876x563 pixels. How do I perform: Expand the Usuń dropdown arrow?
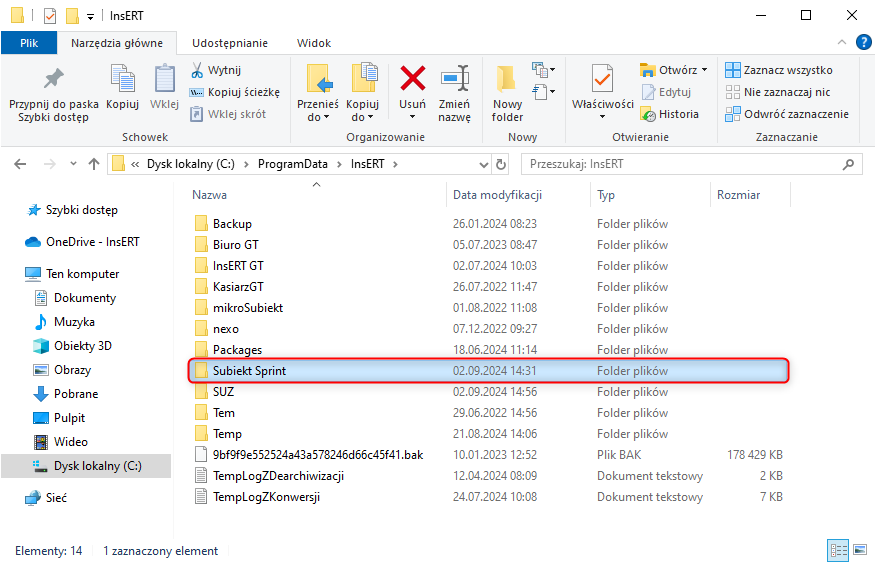[x=412, y=117]
